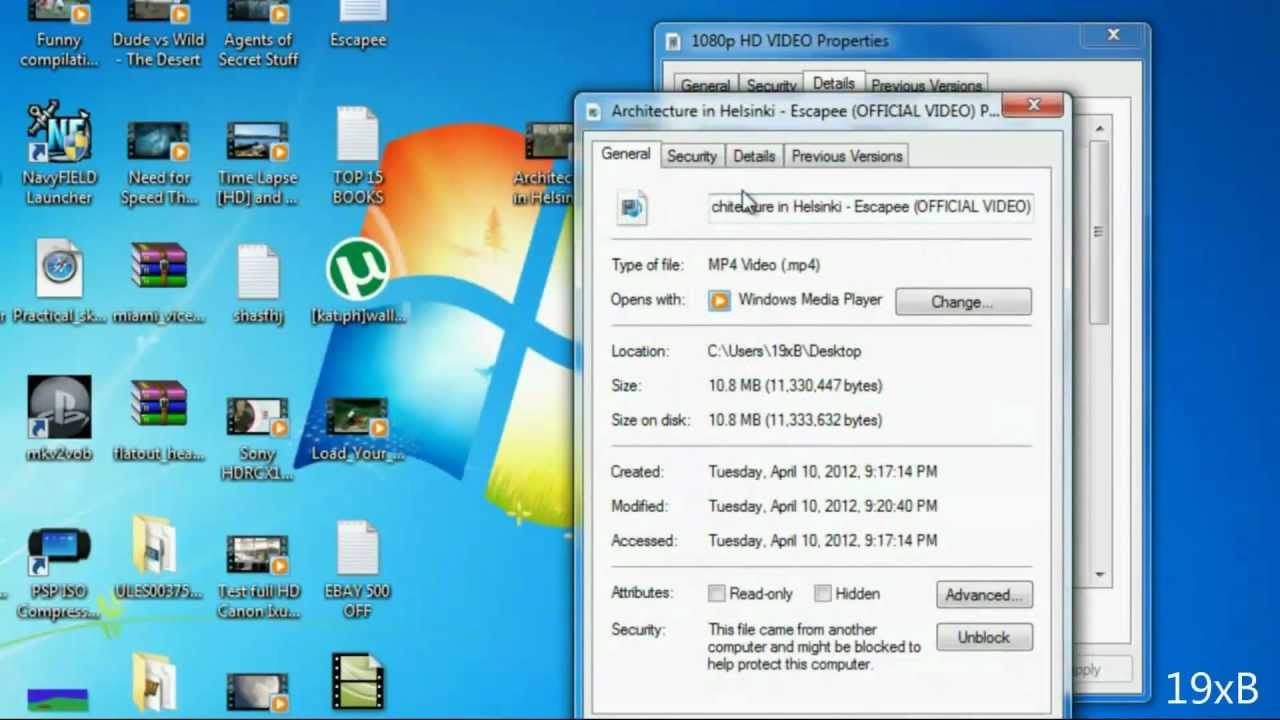Click scrollbar thumb in 1080p HD VIDEO Properties
1280x720 pixels.
1099,232
